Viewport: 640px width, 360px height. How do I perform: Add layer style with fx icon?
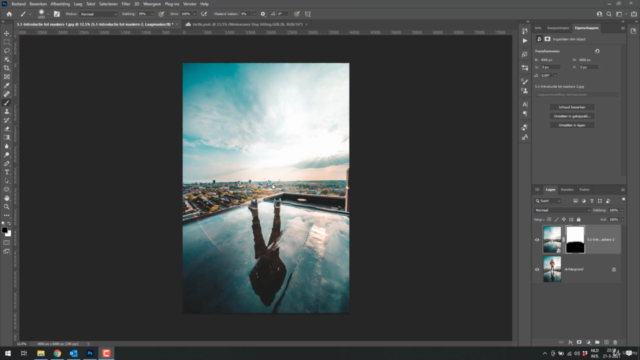pos(570,342)
